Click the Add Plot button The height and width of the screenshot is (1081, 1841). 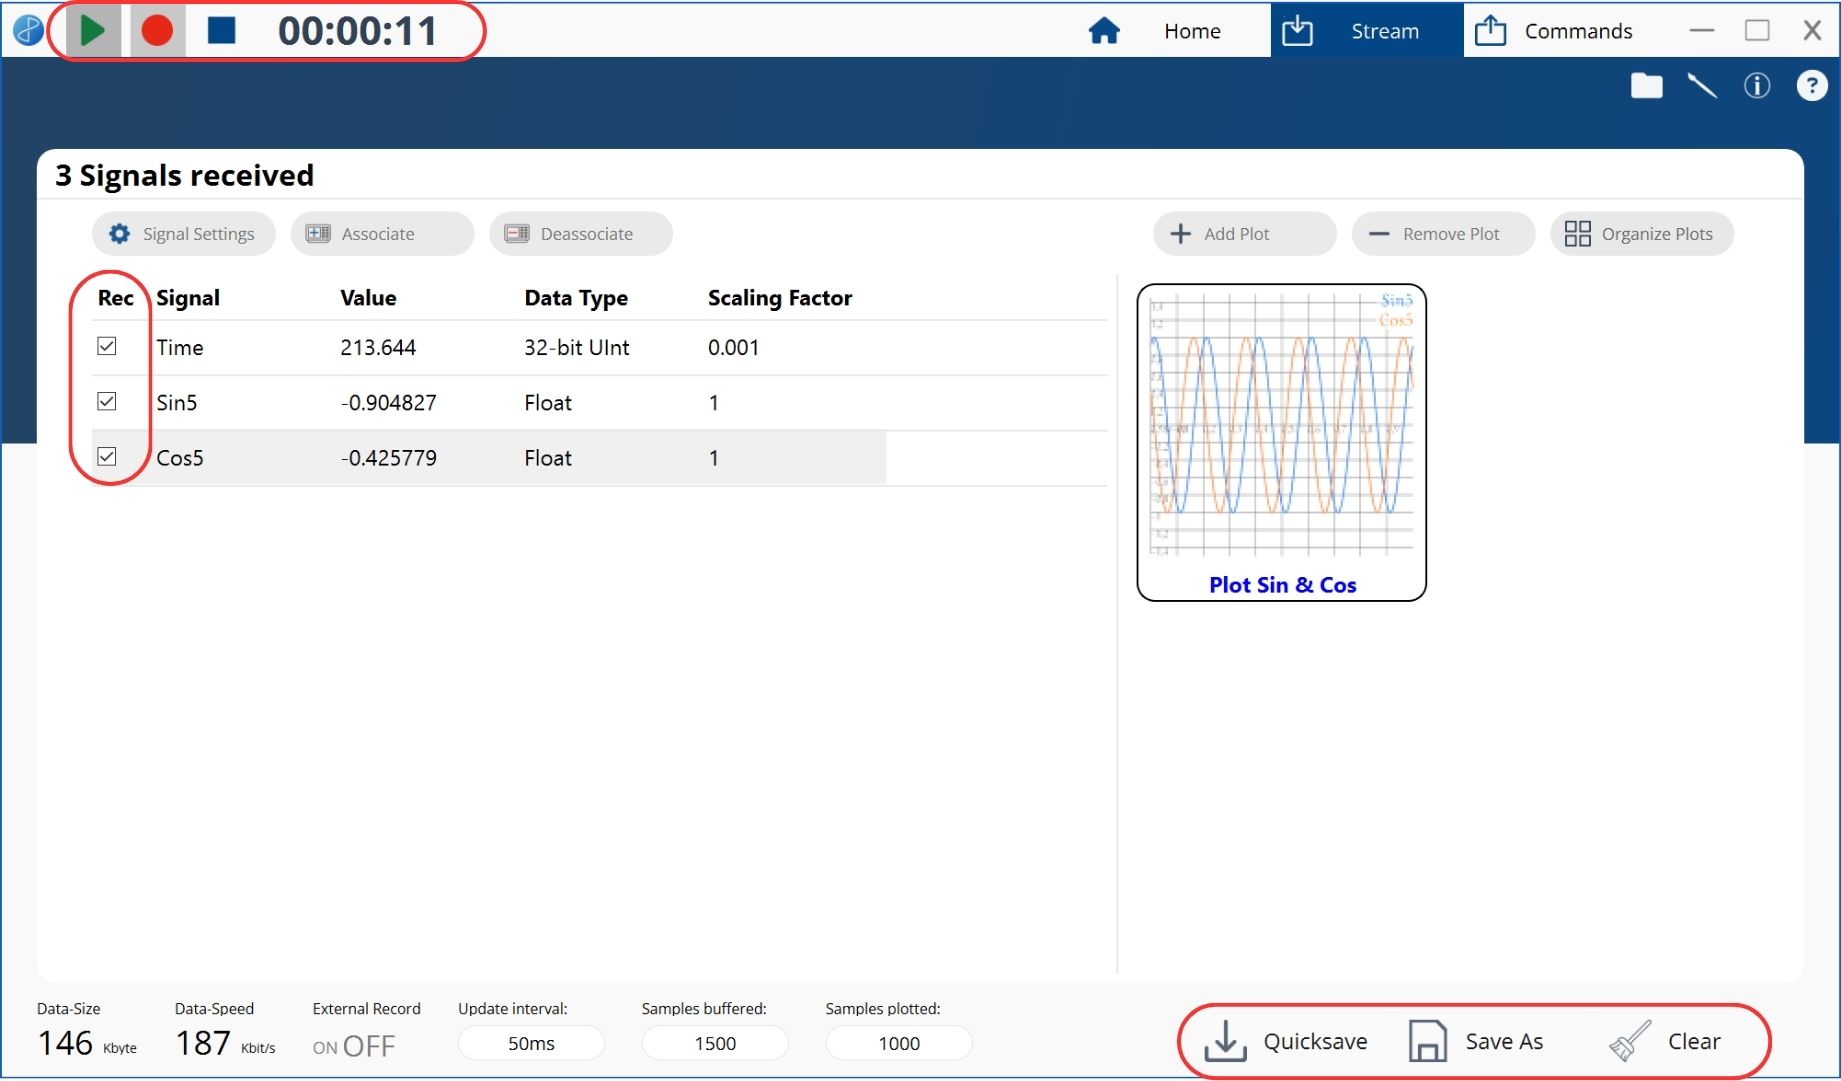point(1243,234)
